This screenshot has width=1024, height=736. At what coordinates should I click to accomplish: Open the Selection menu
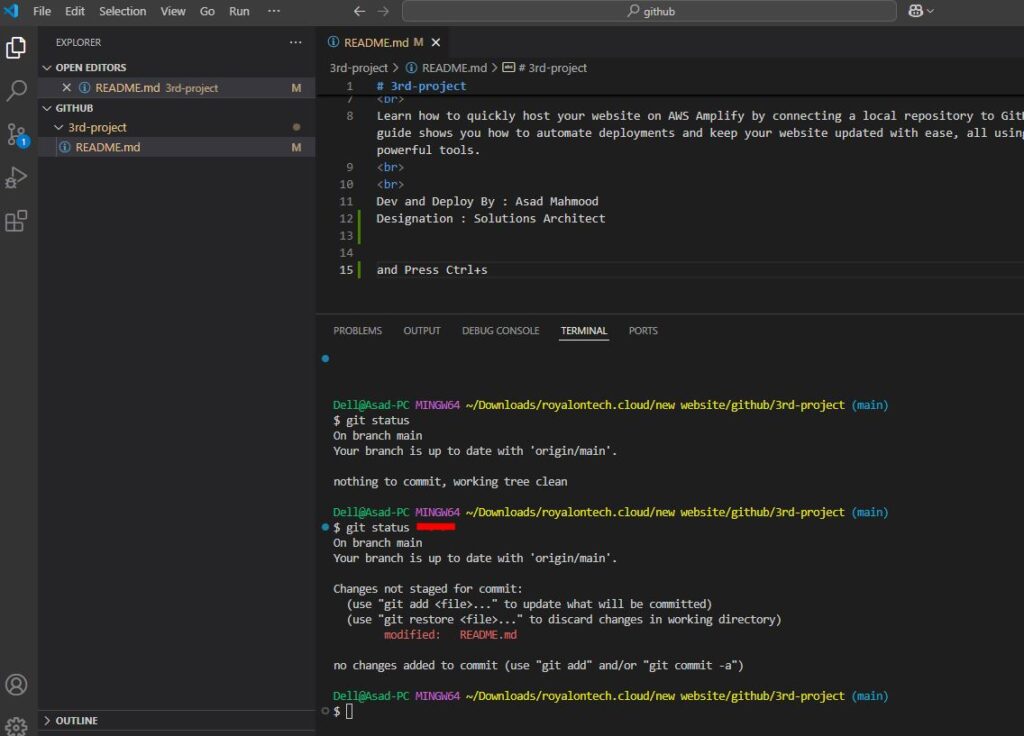pos(123,11)
